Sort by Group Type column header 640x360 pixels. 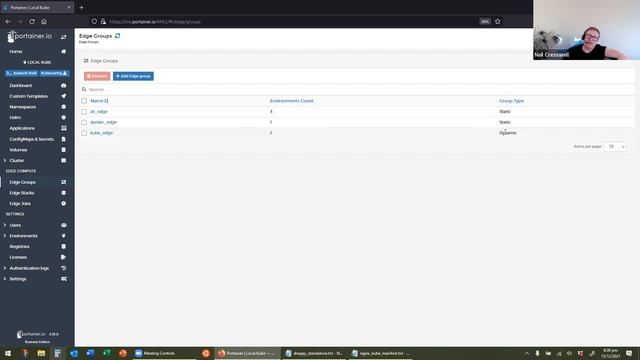(511, 101)
